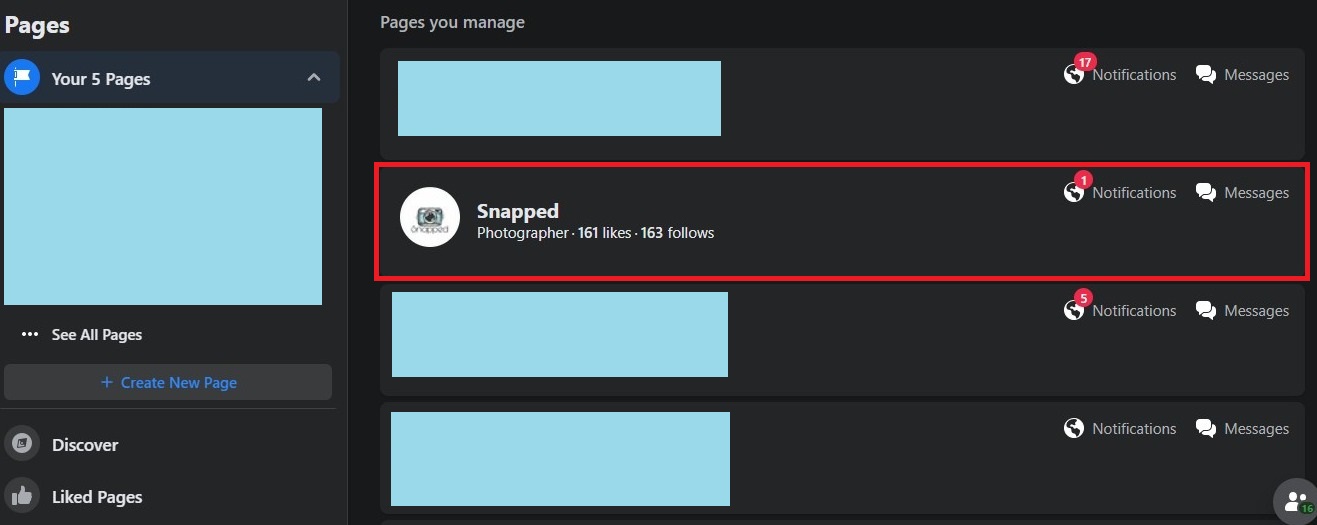
Task: Click the Liked Pages thumbs-up icon
Action: 22,497
